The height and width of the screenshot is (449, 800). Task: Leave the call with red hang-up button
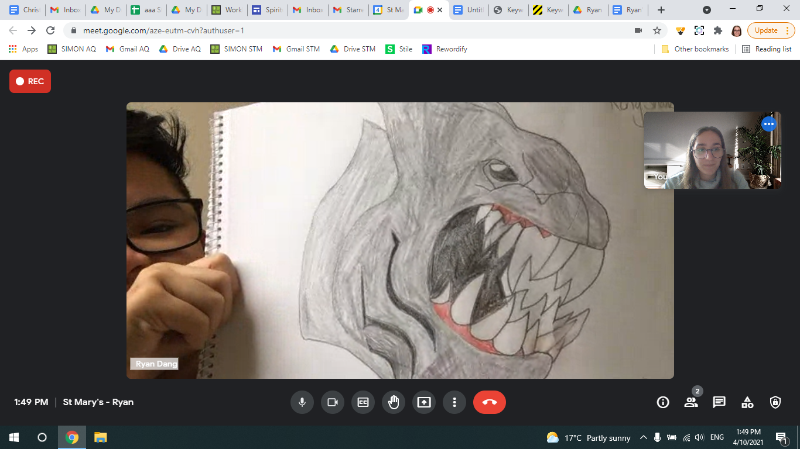[x=489, y=402]
